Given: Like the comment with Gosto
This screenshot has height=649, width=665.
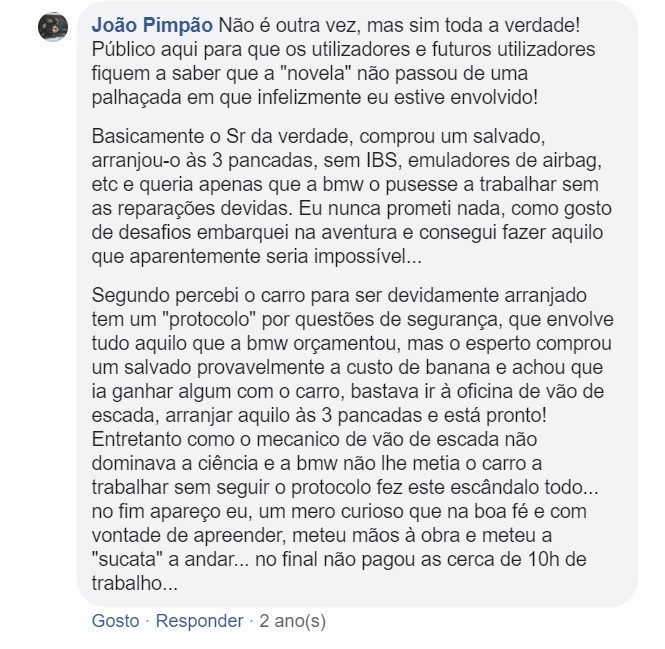Looking at the screenshot, I should [115, 621].
